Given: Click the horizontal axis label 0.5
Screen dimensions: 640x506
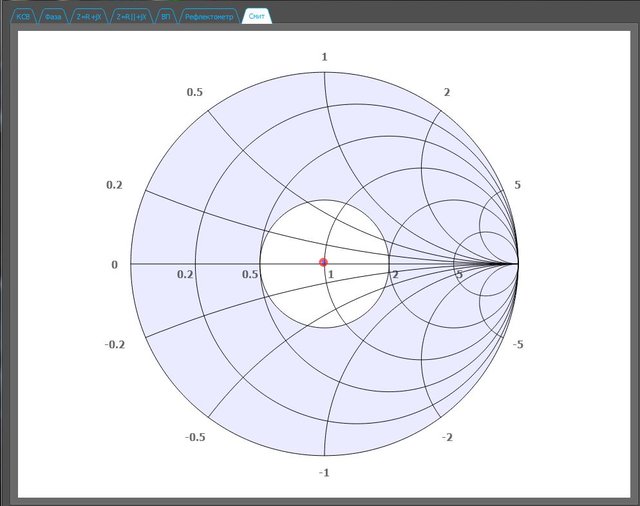Looking at the screenshot, I should (251, 274).
